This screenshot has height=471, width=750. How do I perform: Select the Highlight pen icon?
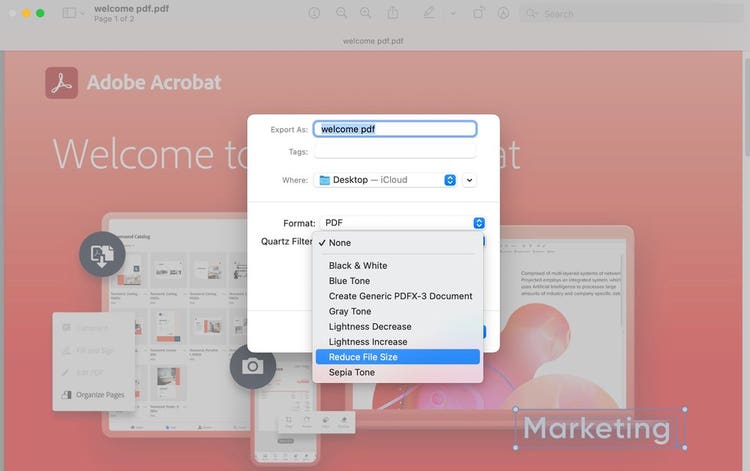point(429,13)
